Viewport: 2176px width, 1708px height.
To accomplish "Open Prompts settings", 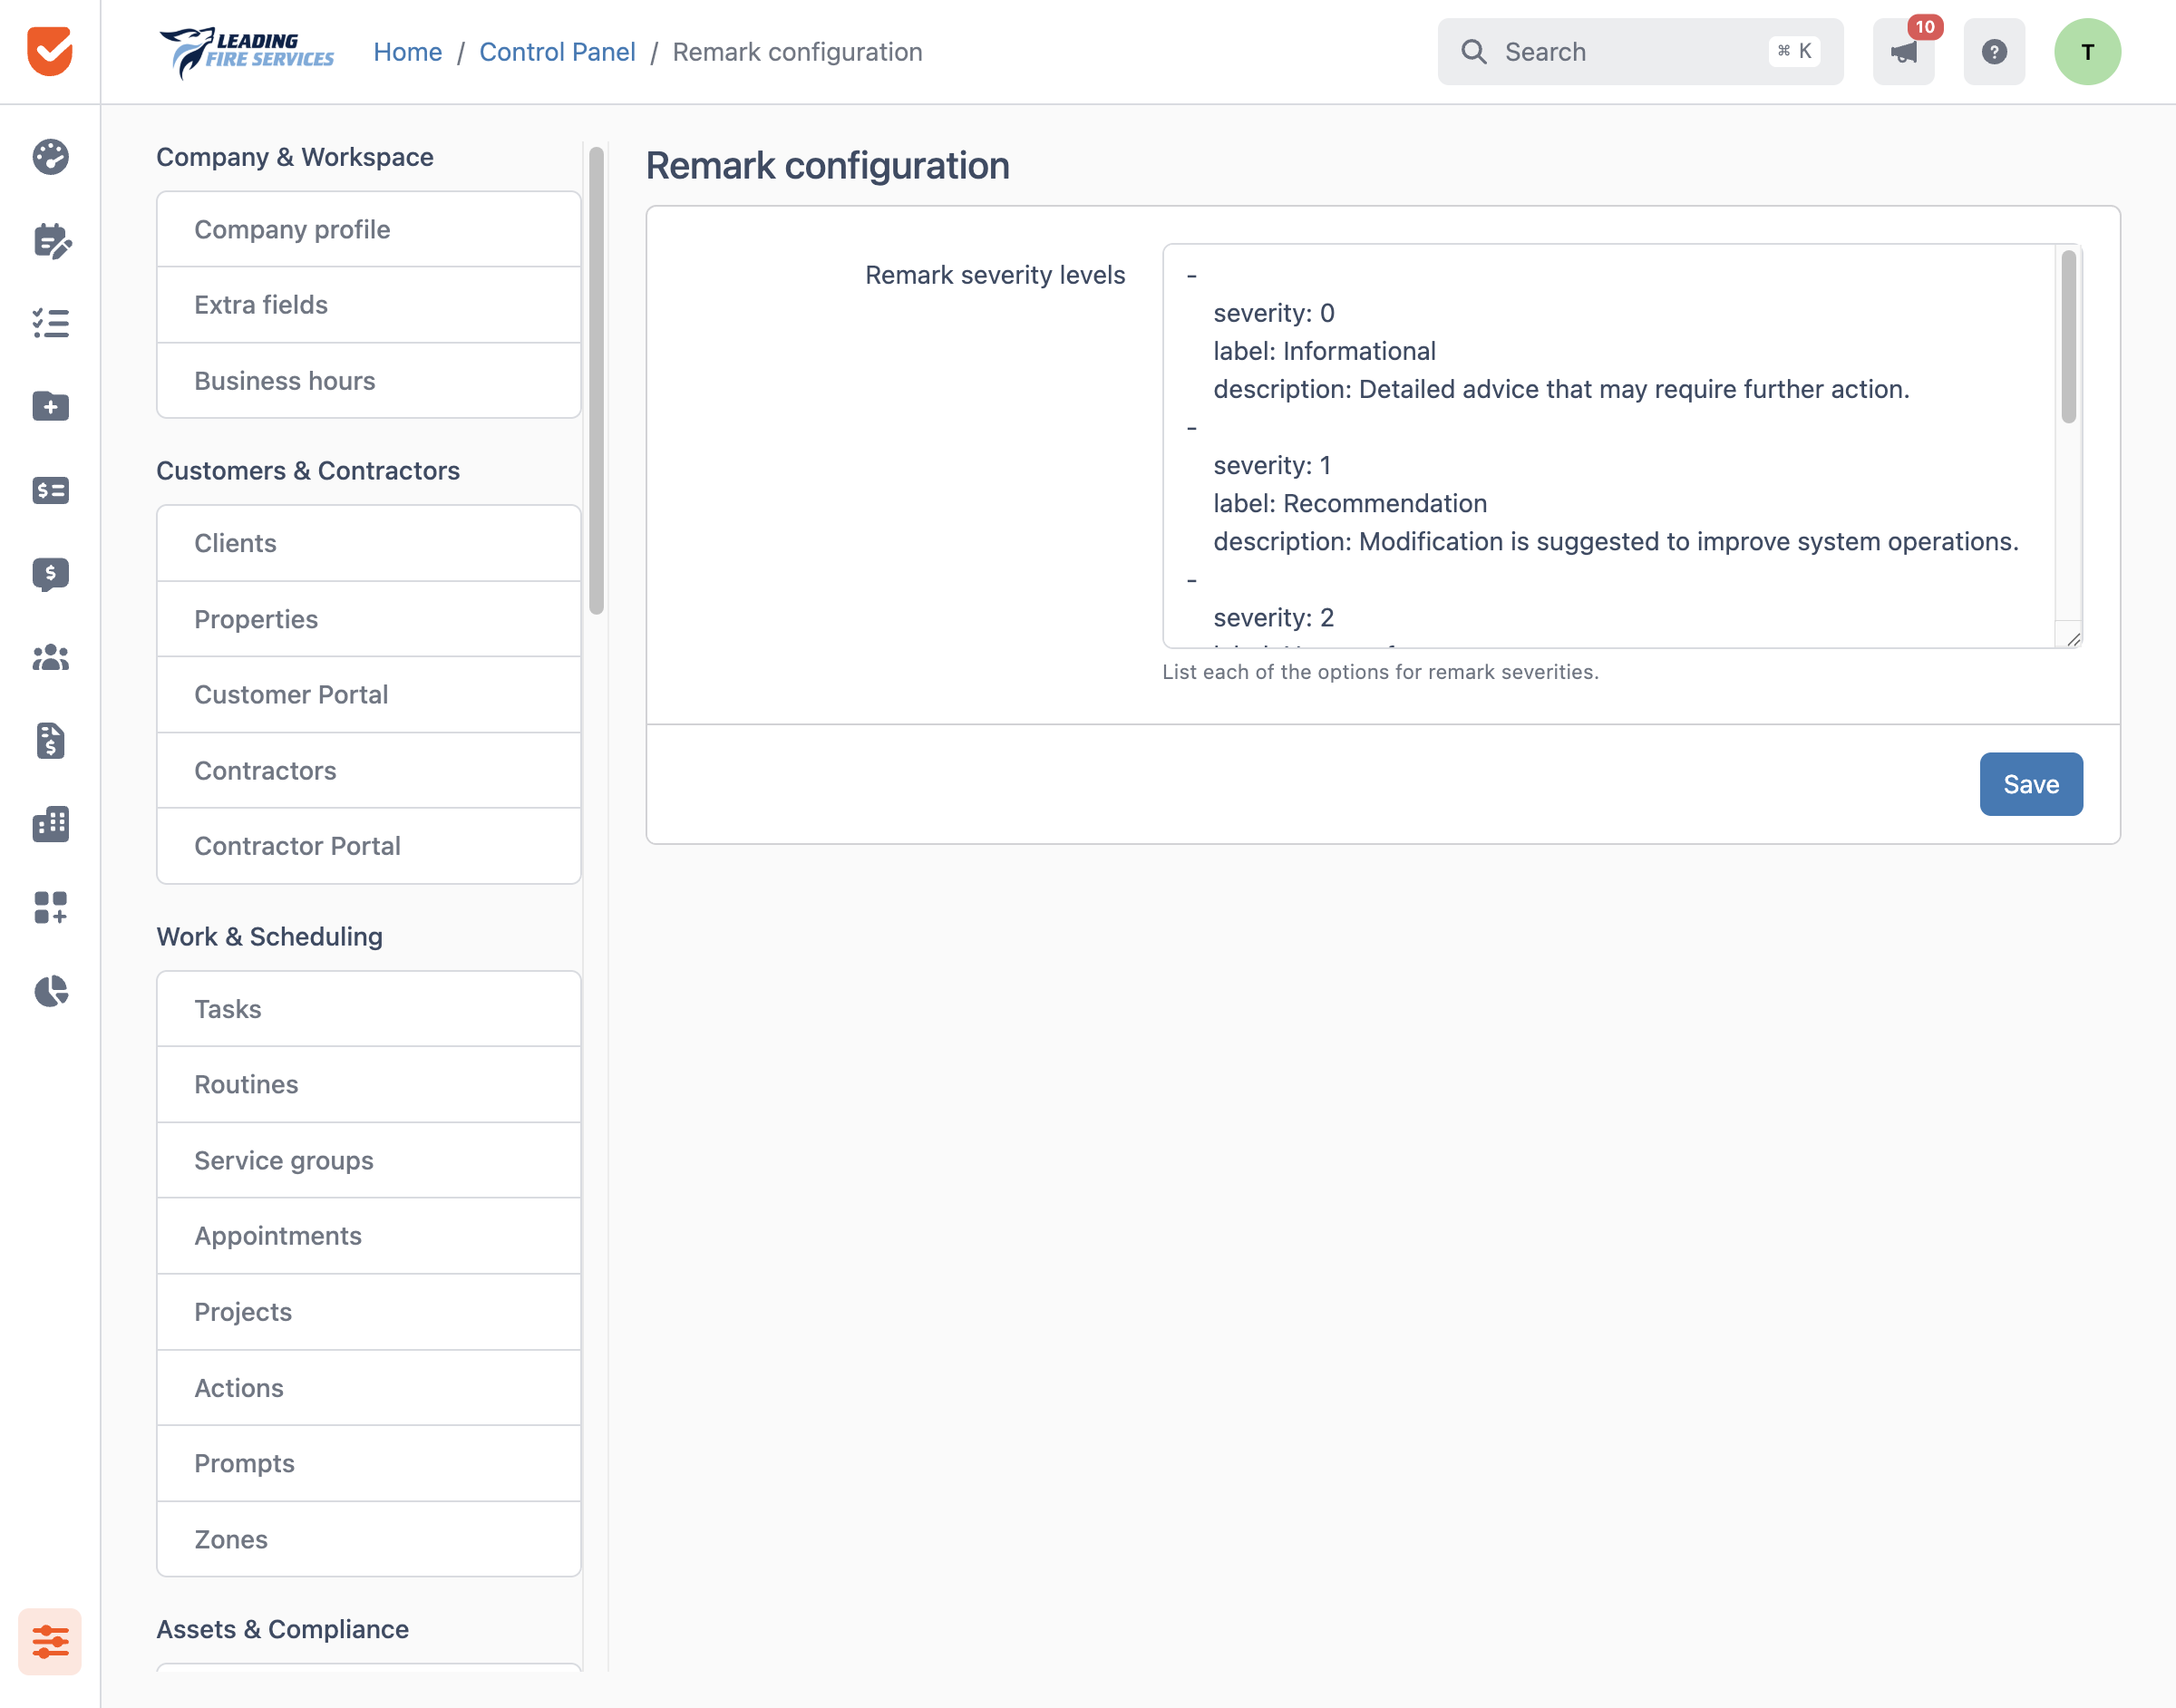I will [368, 1463].
